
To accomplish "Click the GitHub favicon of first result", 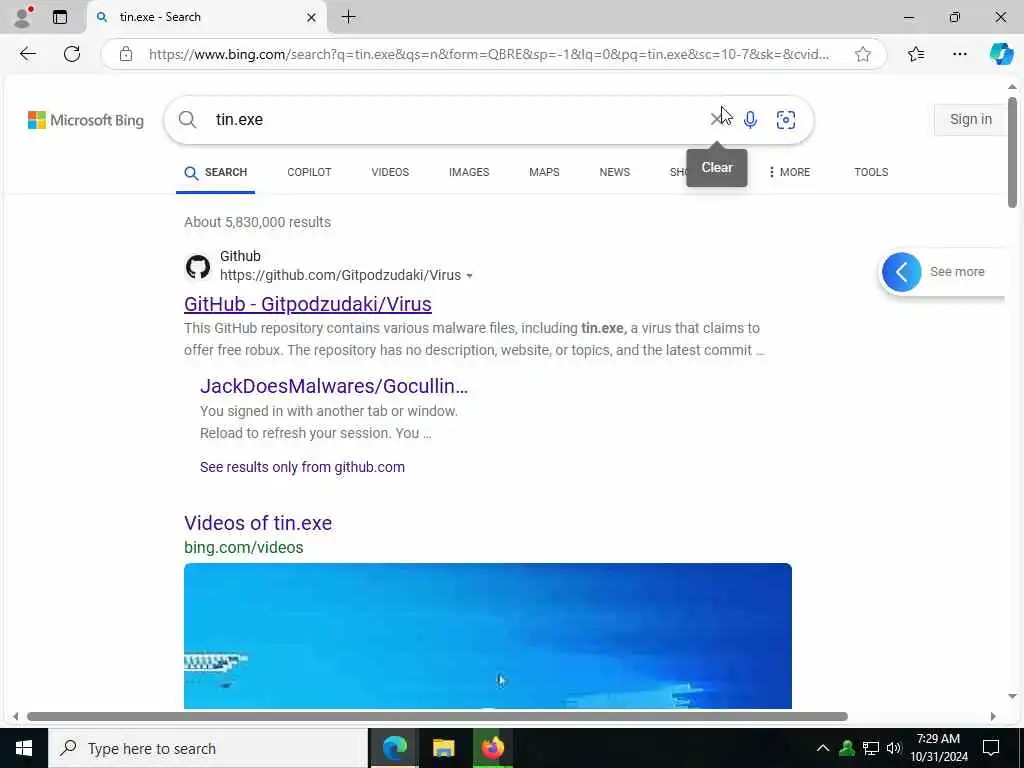I will click(198, 266).
